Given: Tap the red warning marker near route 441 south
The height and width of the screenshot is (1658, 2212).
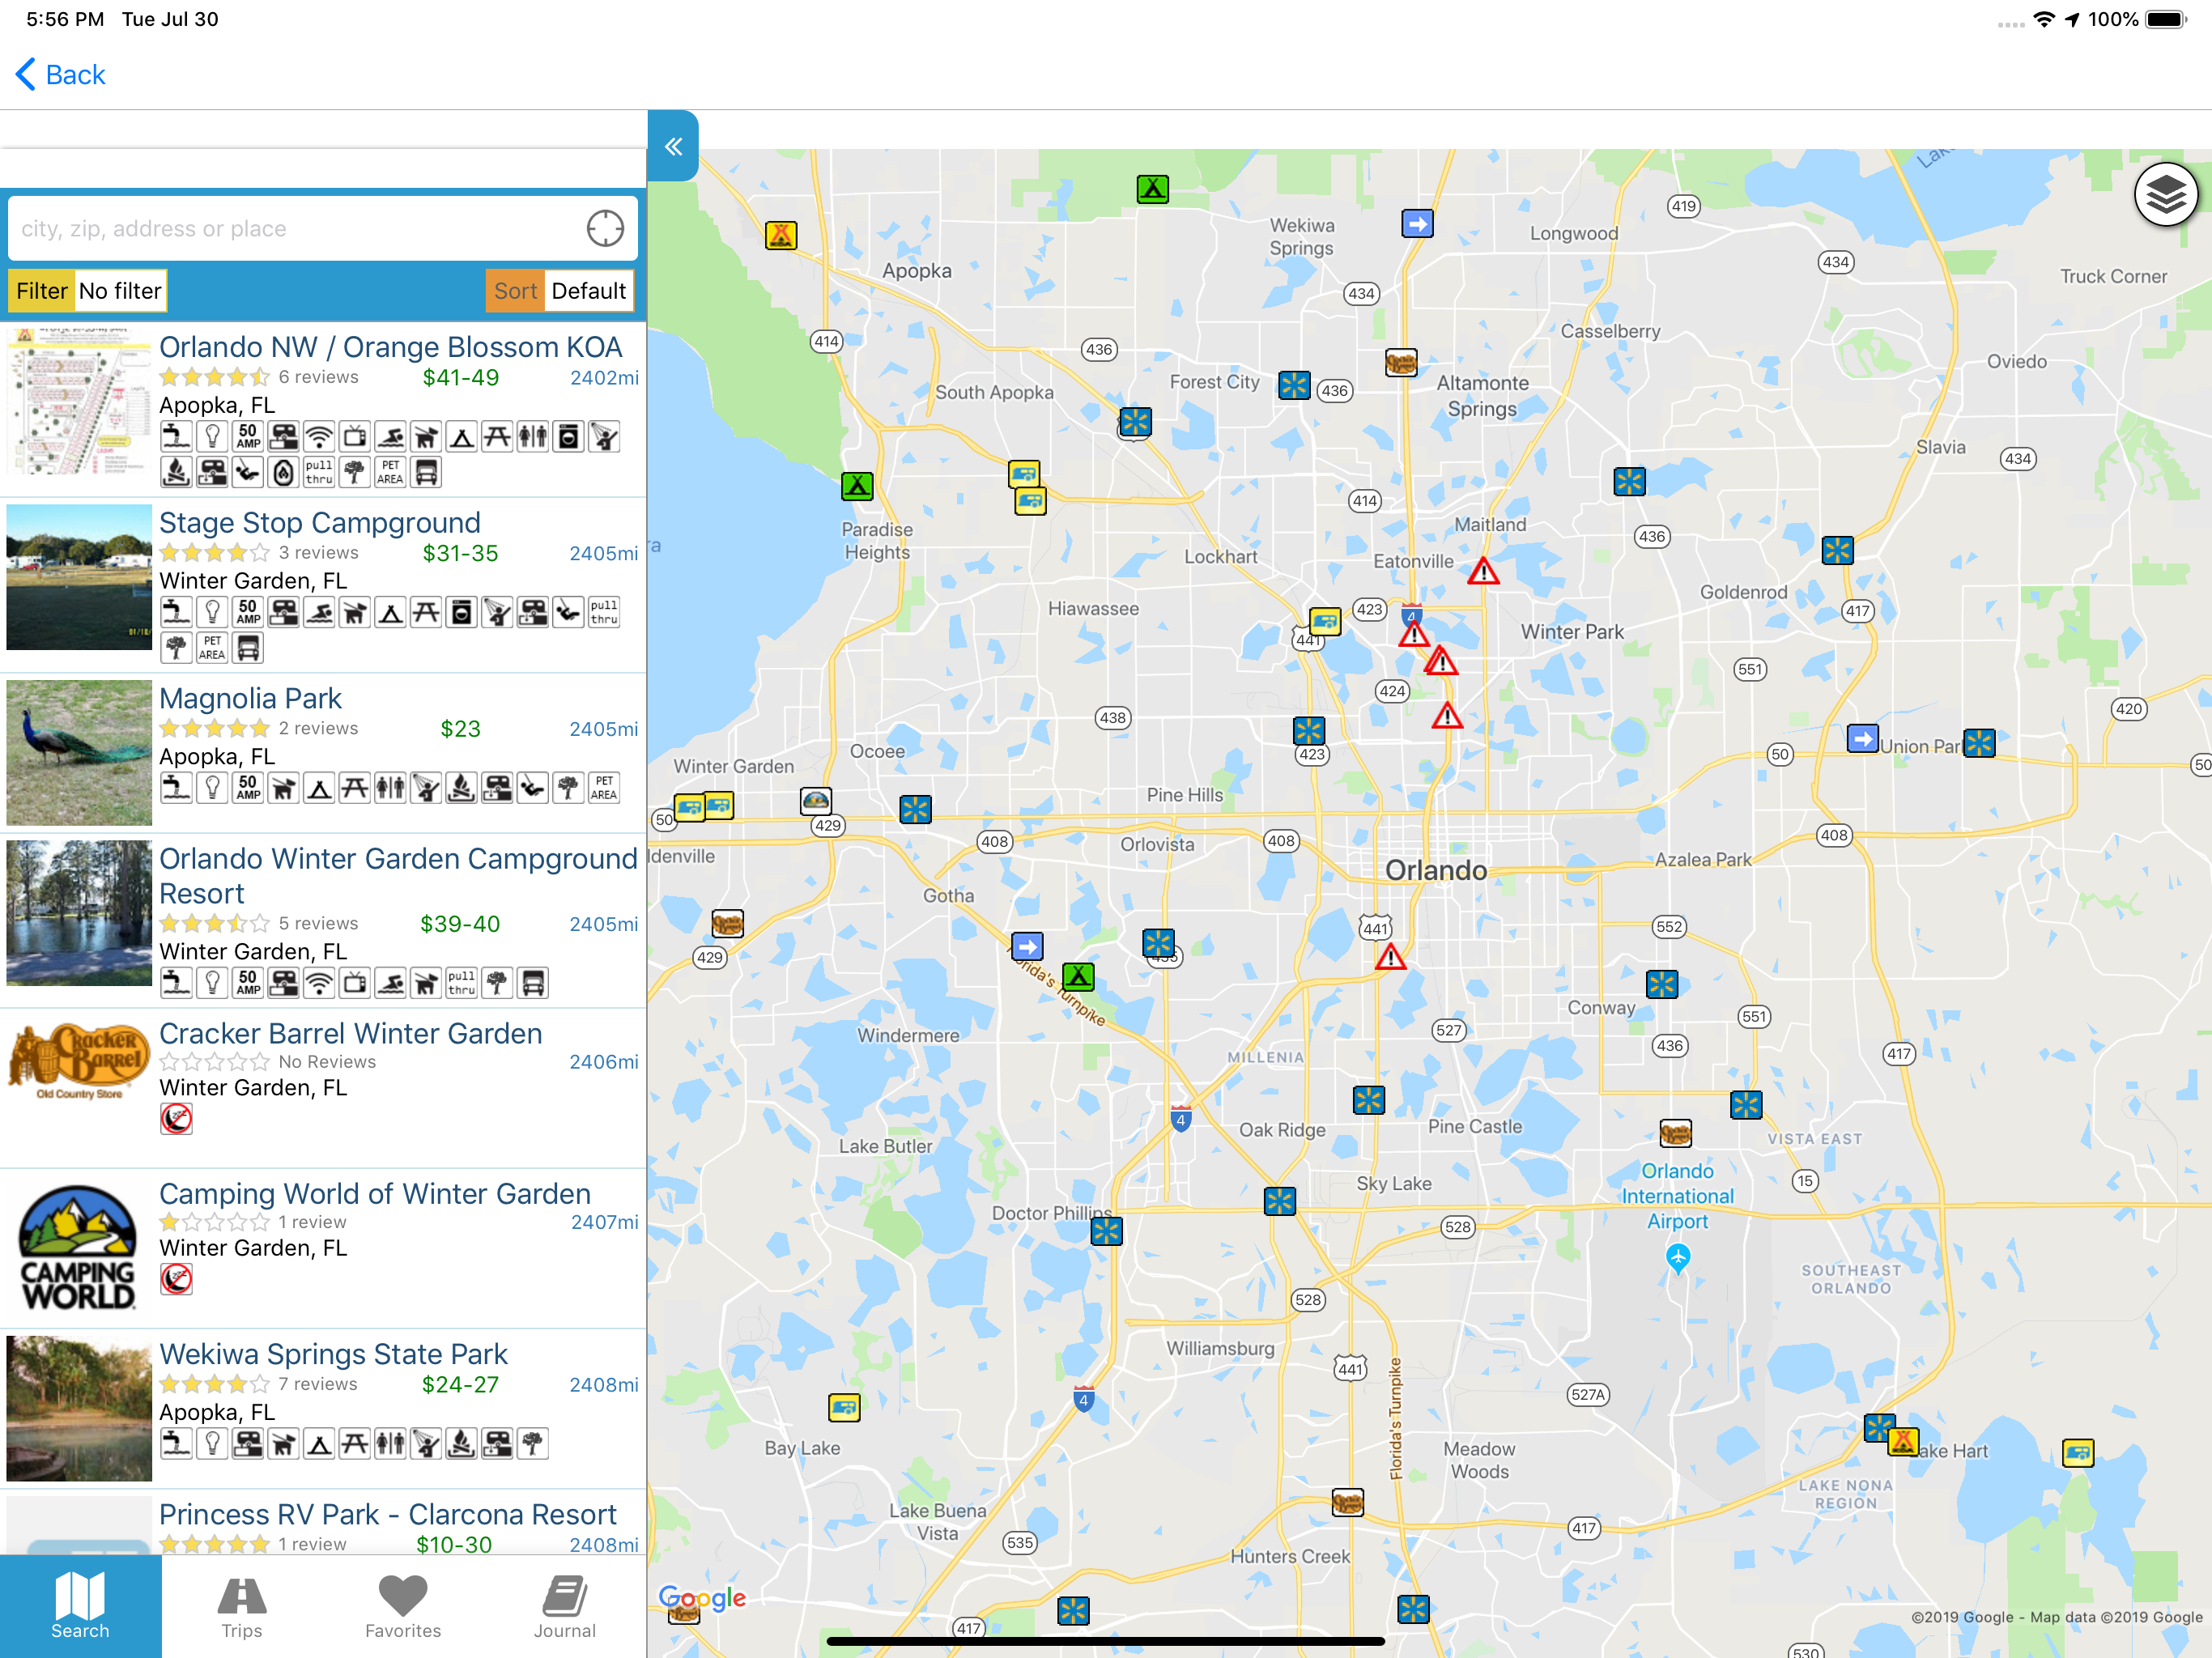Looking at the screenshot, I should click(1390, 958).
